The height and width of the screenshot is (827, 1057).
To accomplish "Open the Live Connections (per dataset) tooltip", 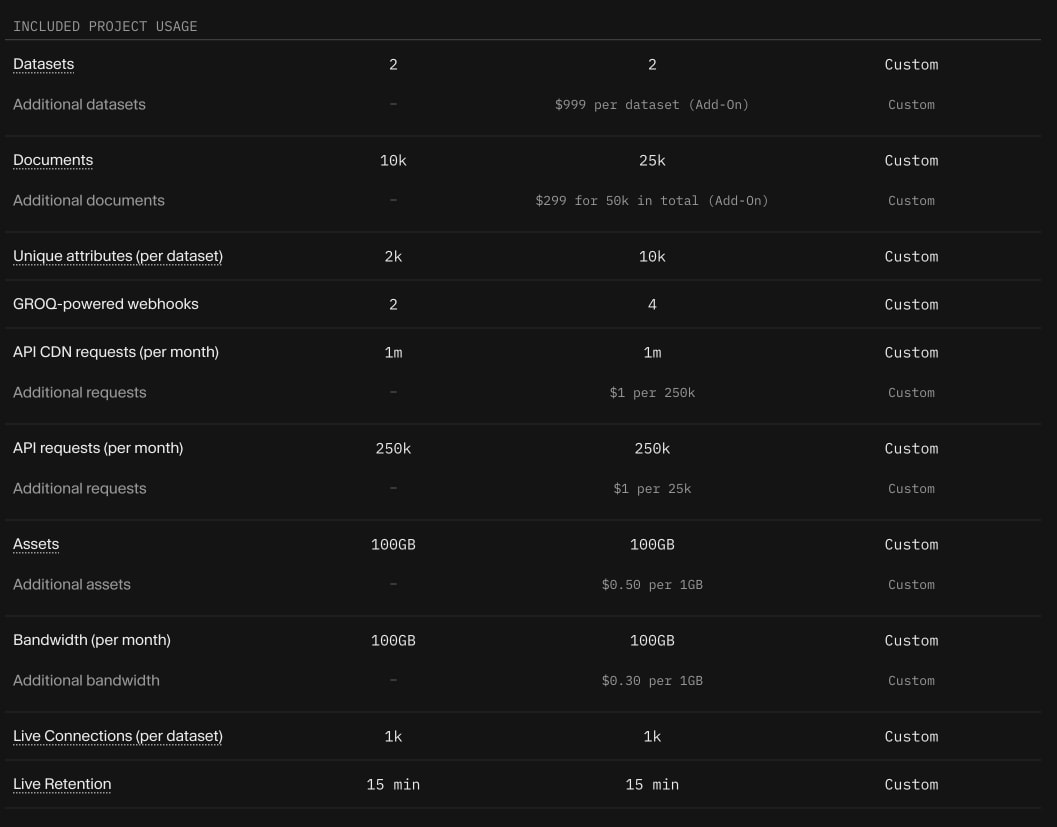I will click(117, 736).
